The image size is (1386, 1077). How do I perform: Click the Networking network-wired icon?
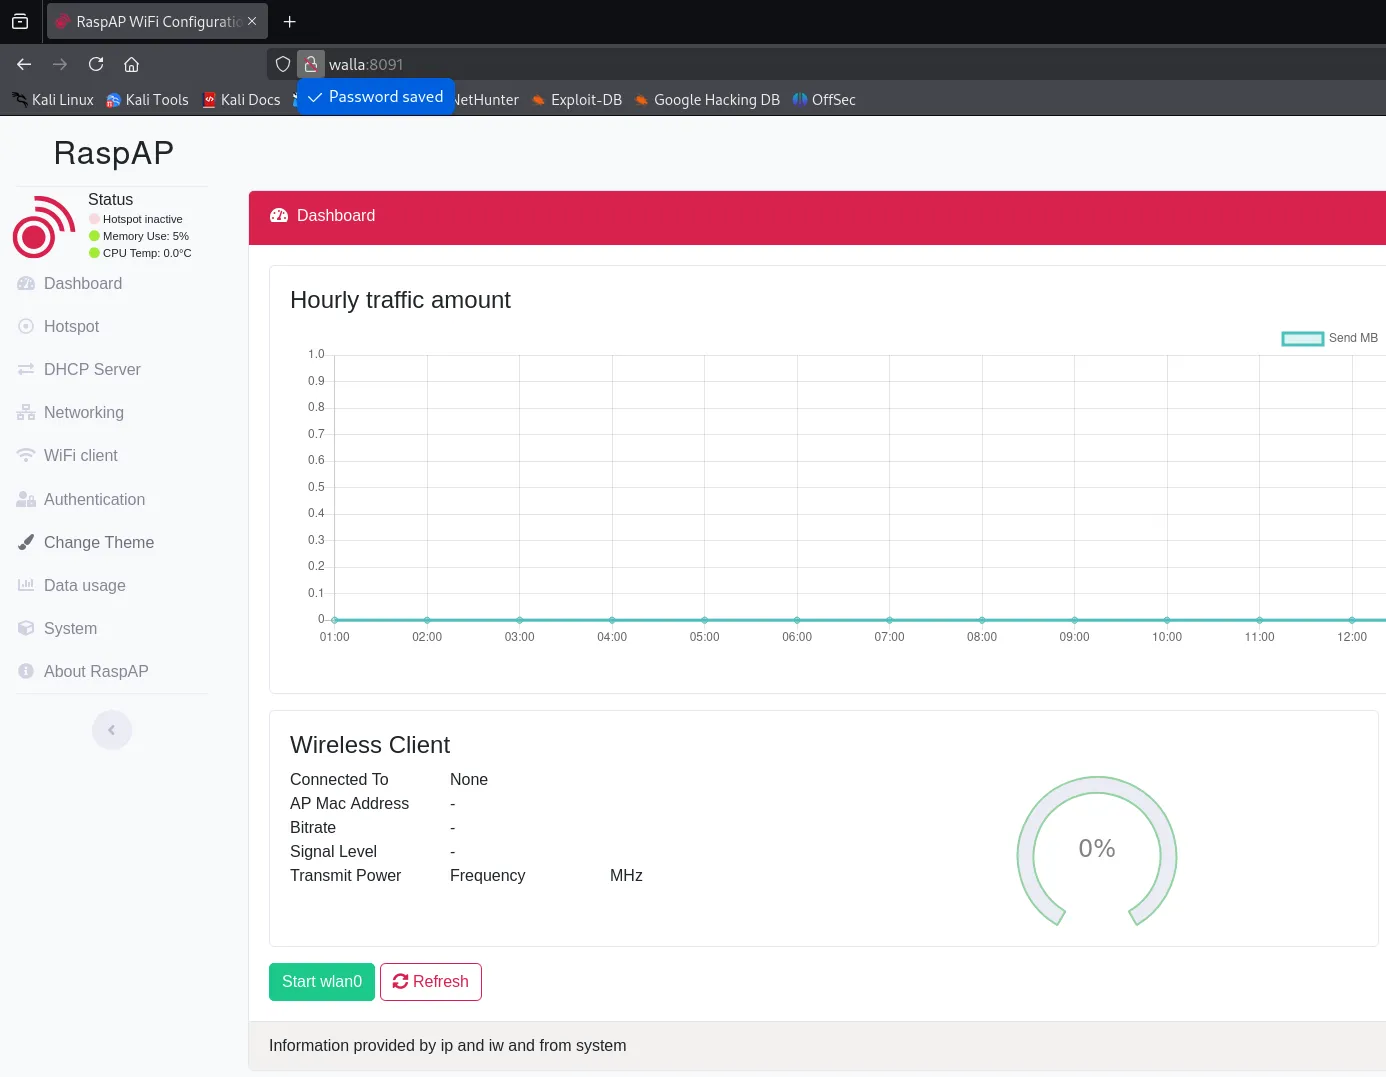[x=26, y=412]
